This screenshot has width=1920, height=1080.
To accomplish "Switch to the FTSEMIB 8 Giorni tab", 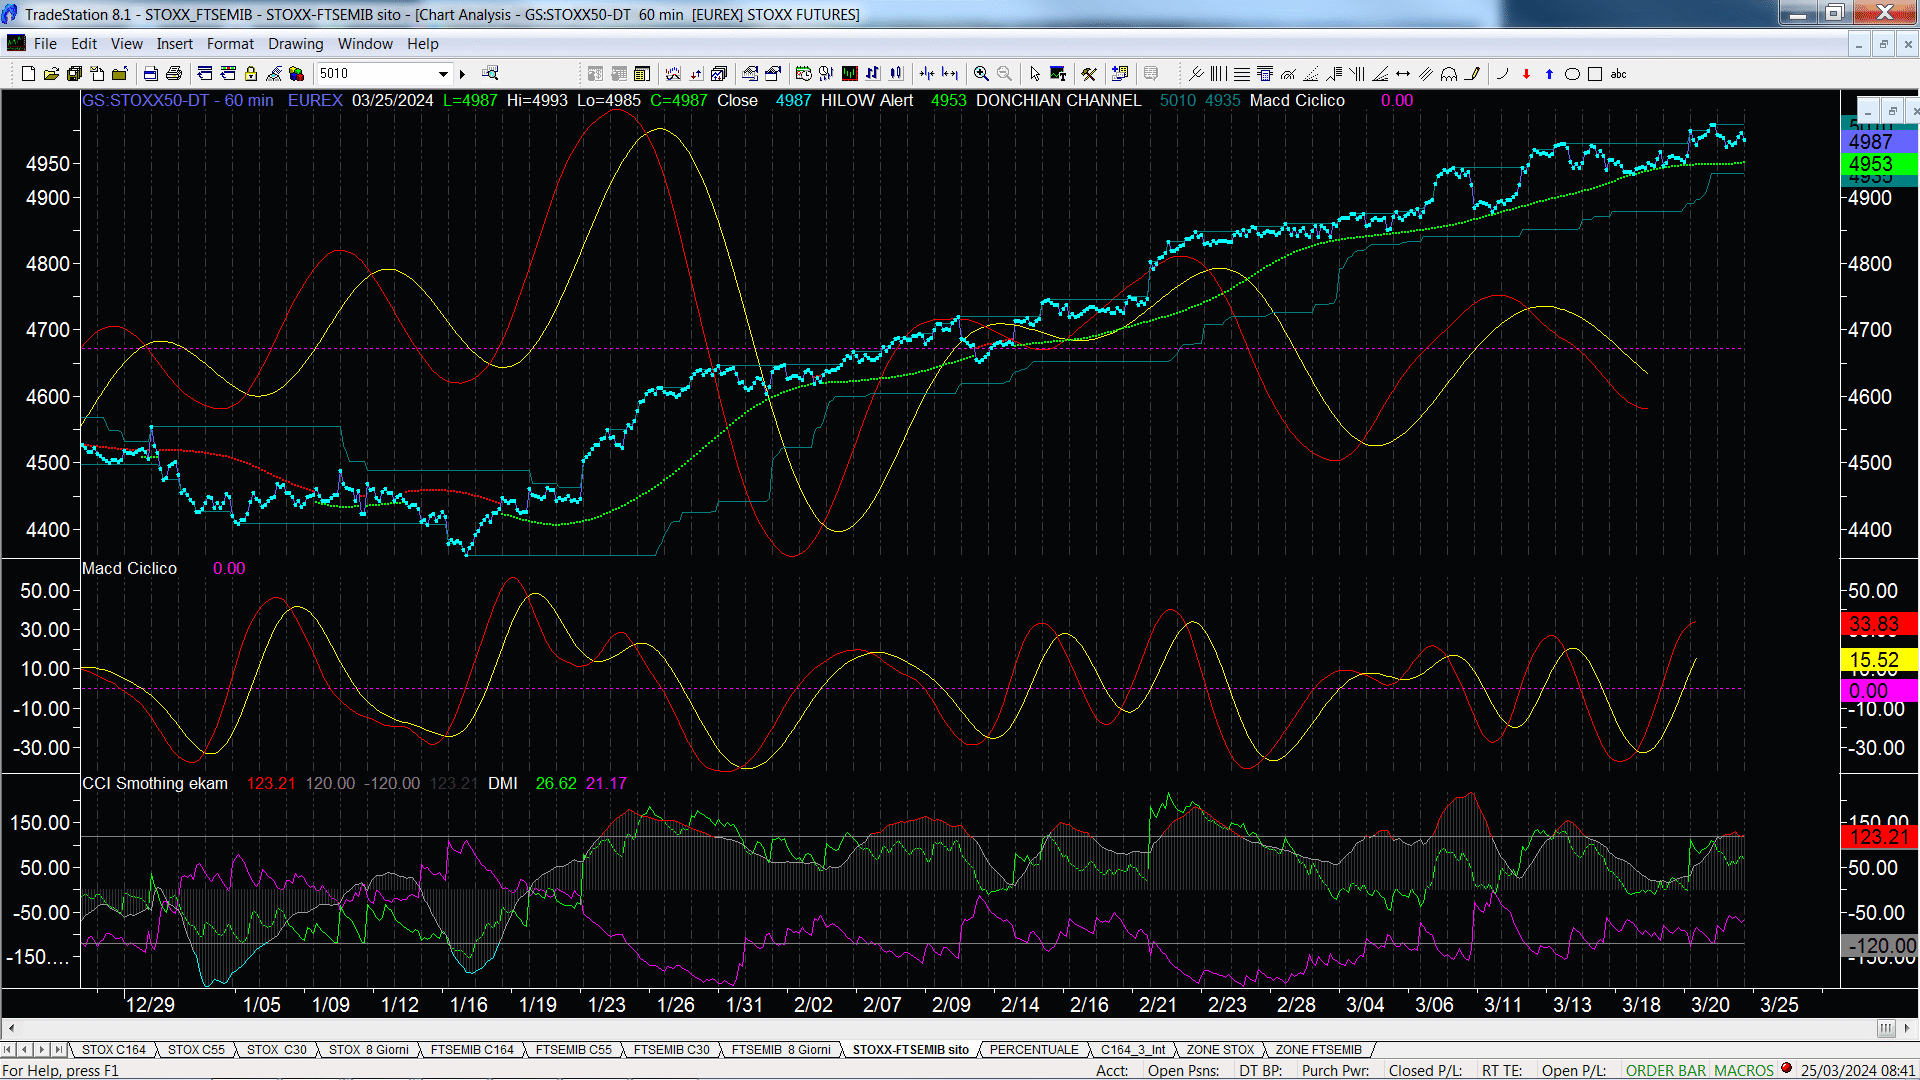I will (x=781, y=1050).
